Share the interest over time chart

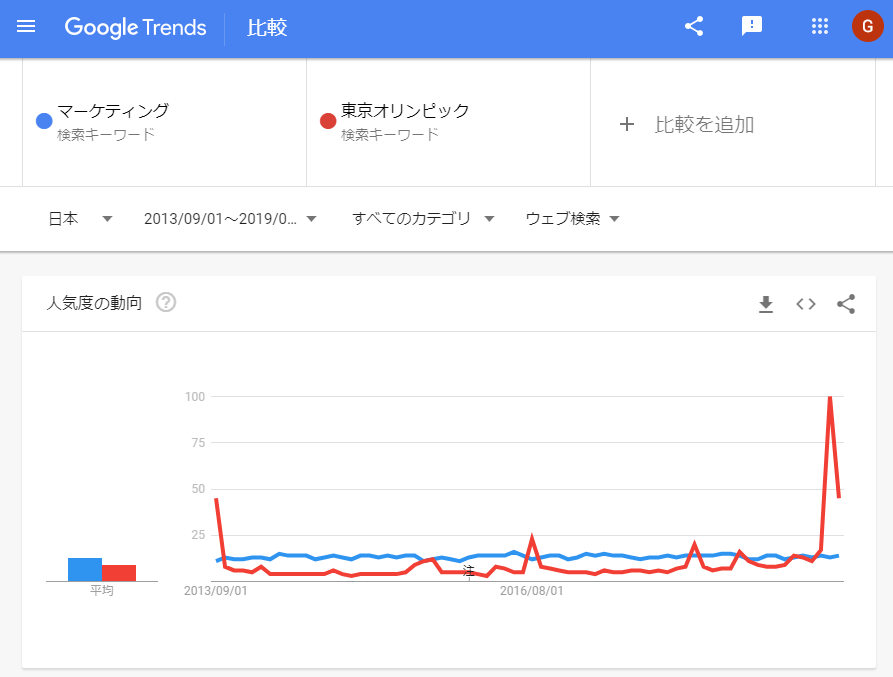(x=846, y=304)
